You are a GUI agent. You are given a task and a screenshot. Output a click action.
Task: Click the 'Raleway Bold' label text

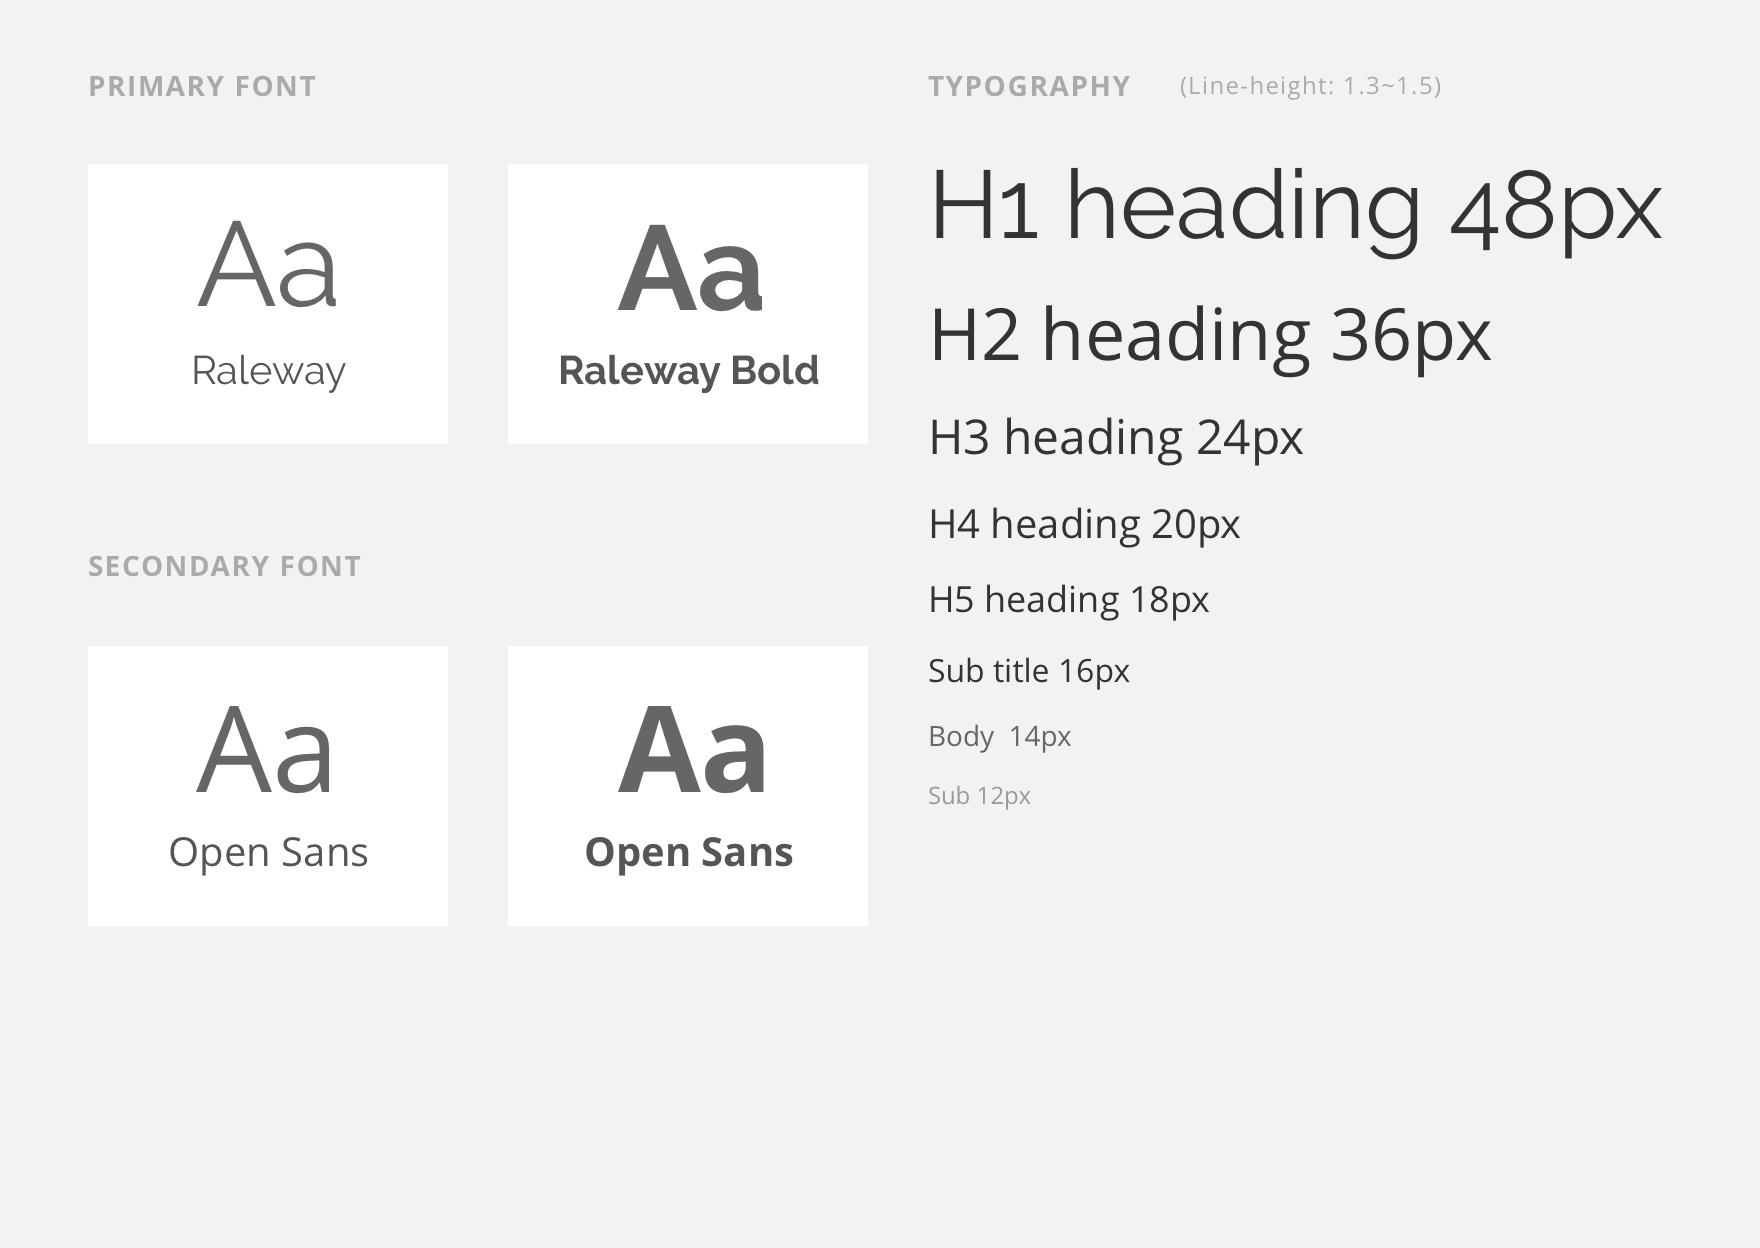click(x=688, y=371)
